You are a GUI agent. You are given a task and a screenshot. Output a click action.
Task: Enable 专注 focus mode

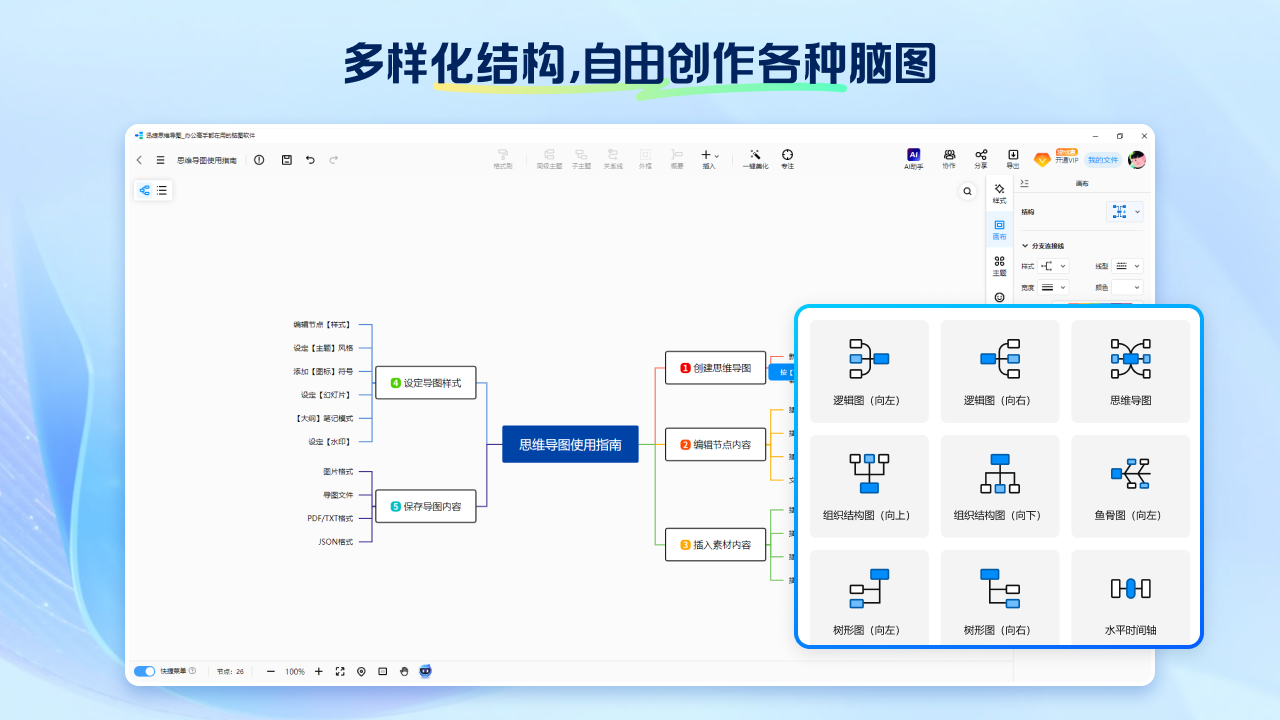(x=787, y=158)
